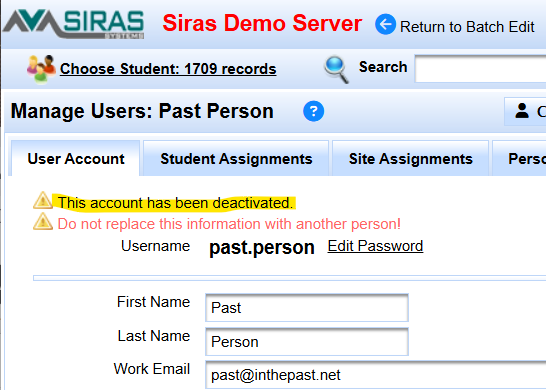Screen dimensions: 546x390
Task: Select the username text past.person
Action: 262,248
